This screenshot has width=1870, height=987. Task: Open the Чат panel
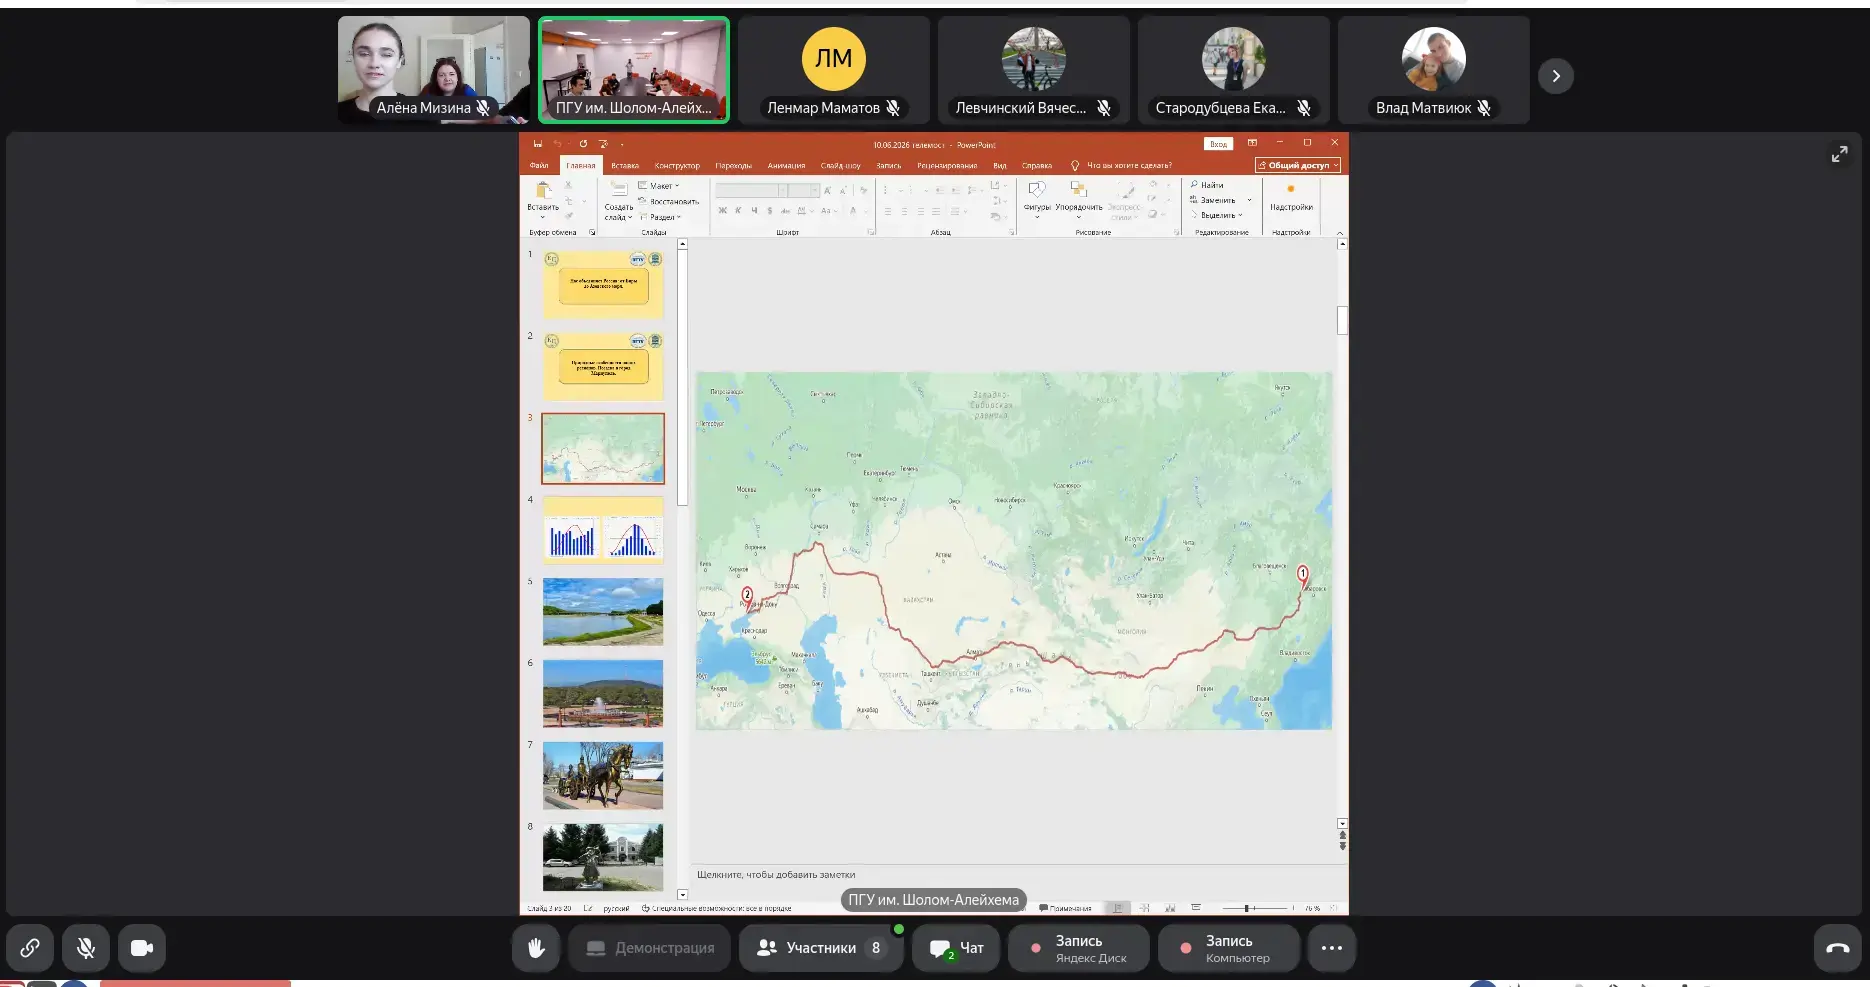coord(956,948)
